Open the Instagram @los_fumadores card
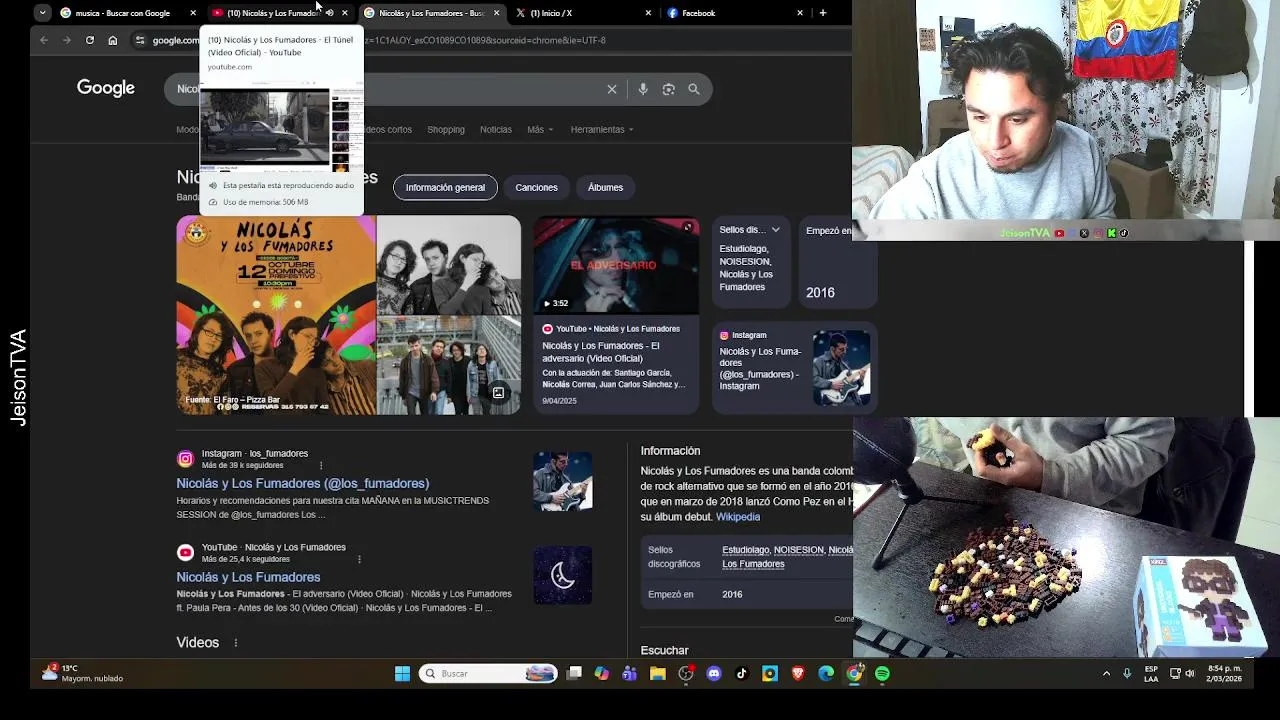The height and width of the screenshot is (720, 1280). [795, 367]
